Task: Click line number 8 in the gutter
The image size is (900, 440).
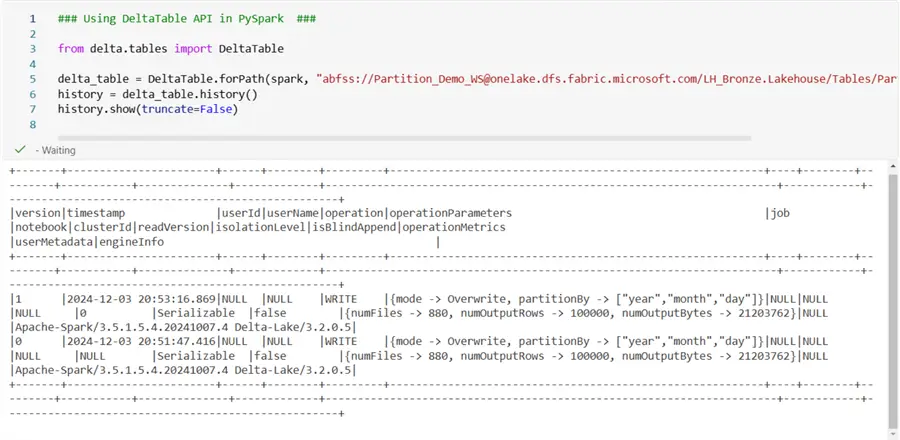Action: click(x=33, y=123)
